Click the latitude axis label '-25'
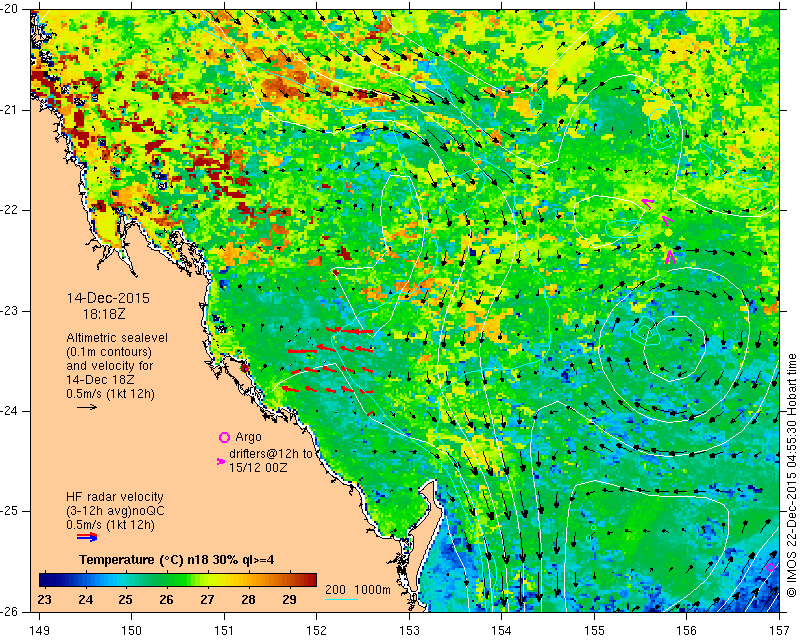This screenshot has height=640, width=800. [9, 511]
